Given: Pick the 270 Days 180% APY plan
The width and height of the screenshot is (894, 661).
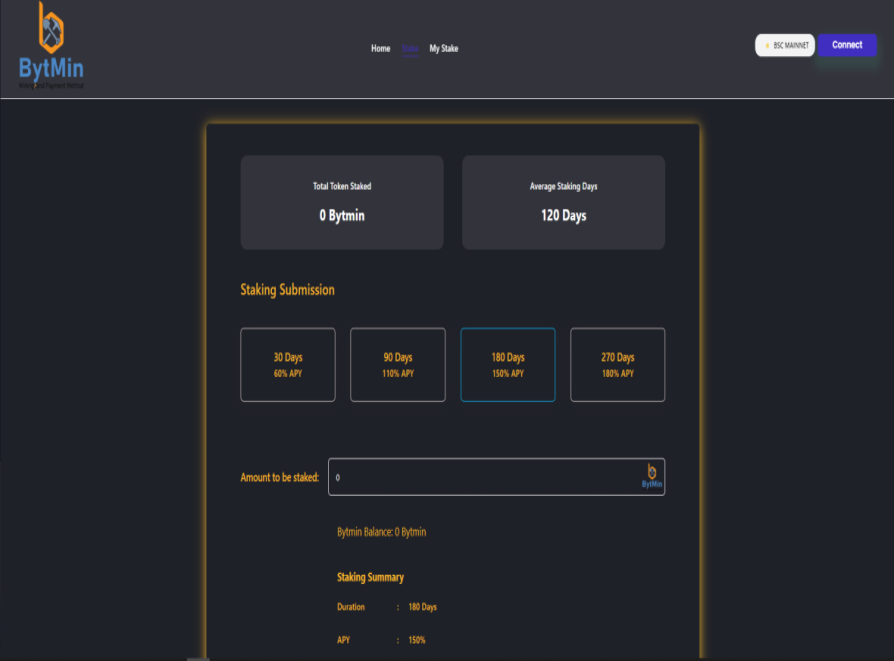Looking at the screenshot, I should point(617,365).
